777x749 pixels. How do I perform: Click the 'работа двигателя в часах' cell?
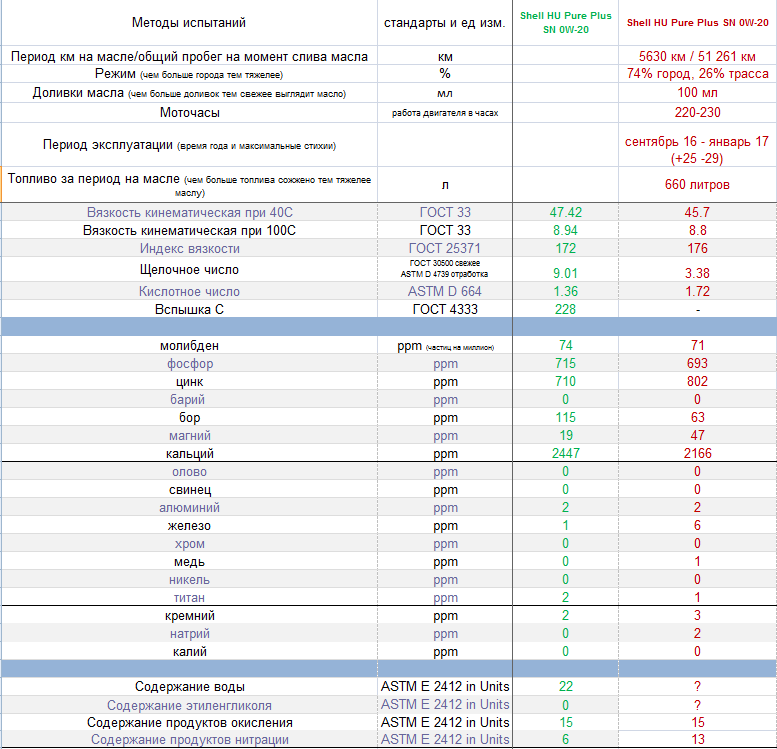445,113
